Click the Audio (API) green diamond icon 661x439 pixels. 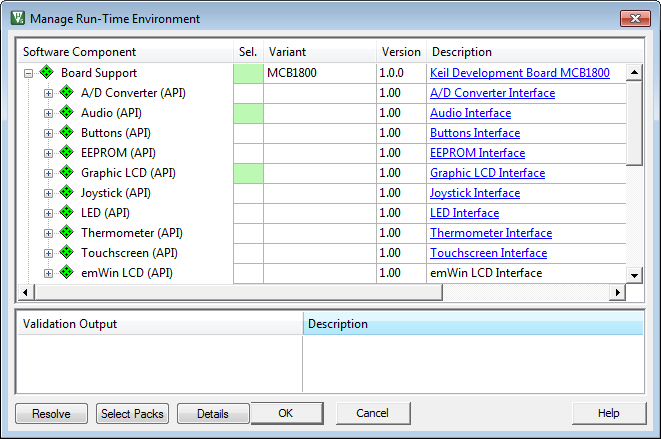pyautogui.click(x=67, y=113)
